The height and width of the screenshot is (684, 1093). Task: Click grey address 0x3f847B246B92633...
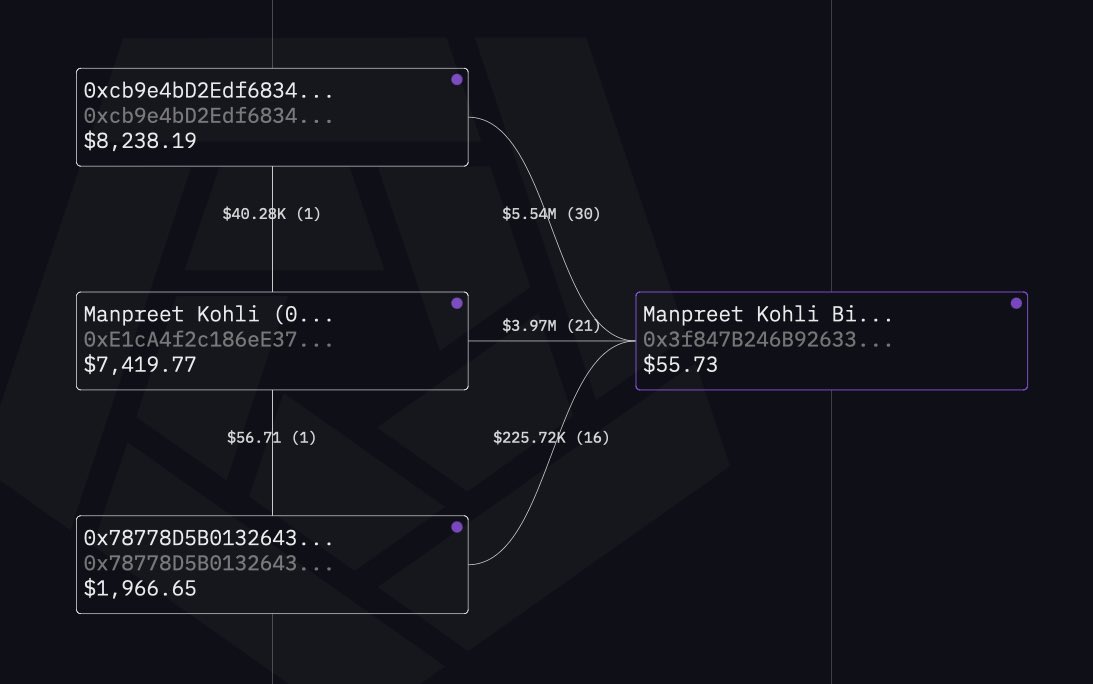[x=767, y=340]
